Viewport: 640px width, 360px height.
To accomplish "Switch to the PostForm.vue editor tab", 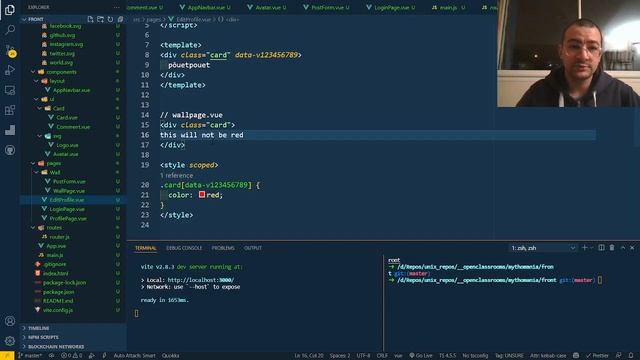I will click(326, 7).
